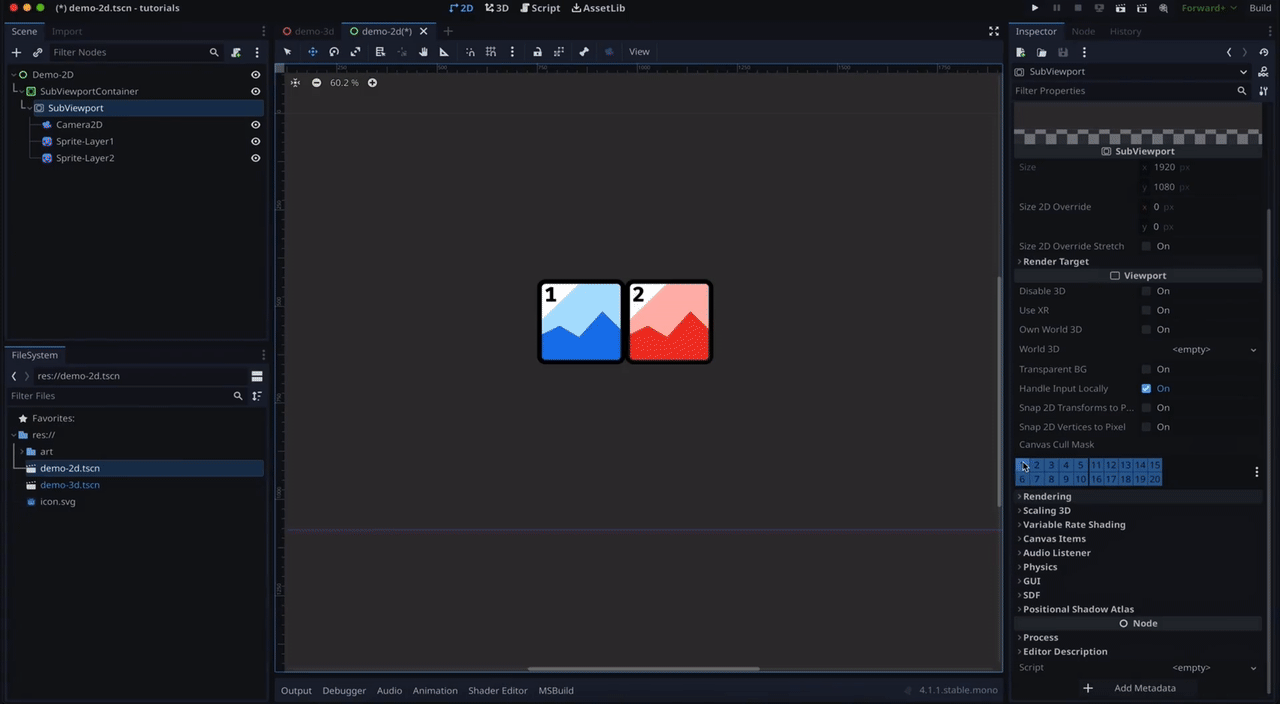
Task: Click the Lock selected node padlock icon
Action: (x=537, y=52)
